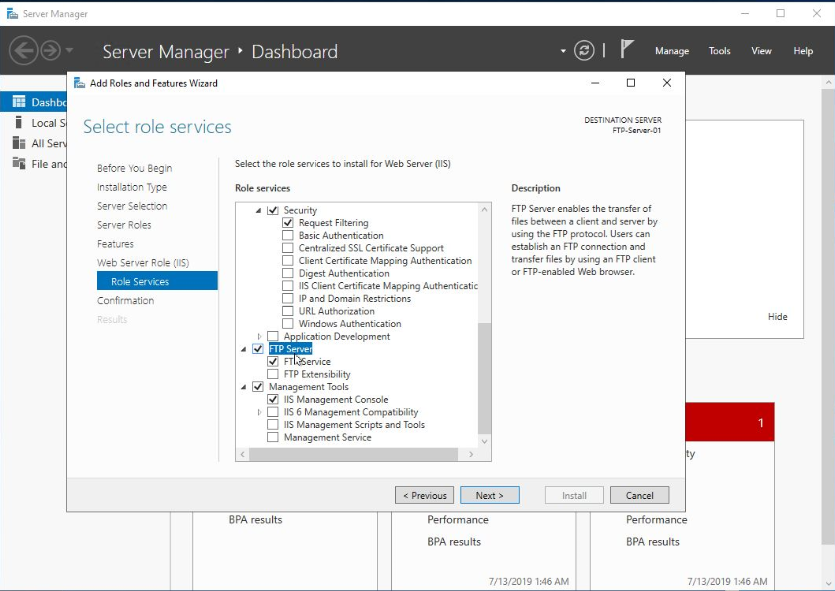This screenshot has width=835, height=591.
Task: Check IIS Management Scripts and Tools
Action: 273,424
